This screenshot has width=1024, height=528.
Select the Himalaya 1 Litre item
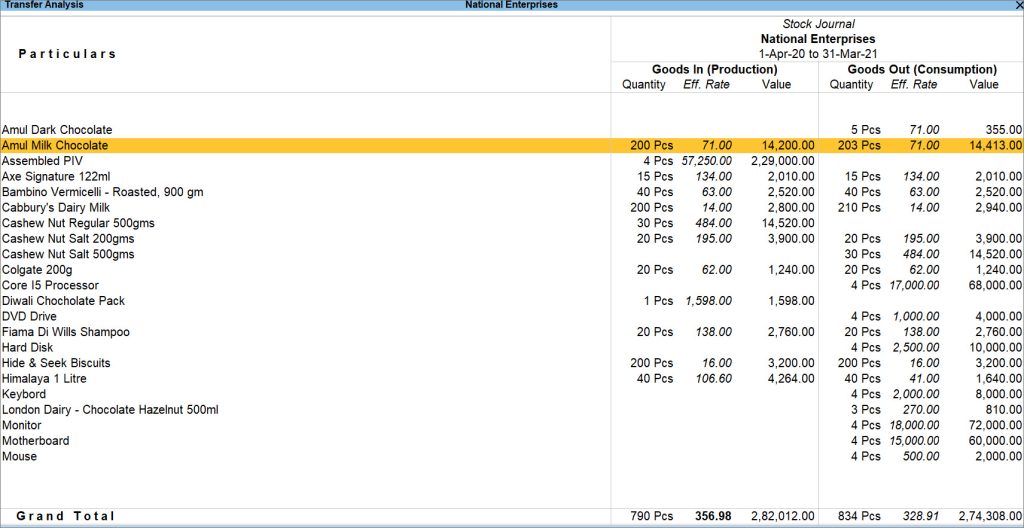pos(44,379)
